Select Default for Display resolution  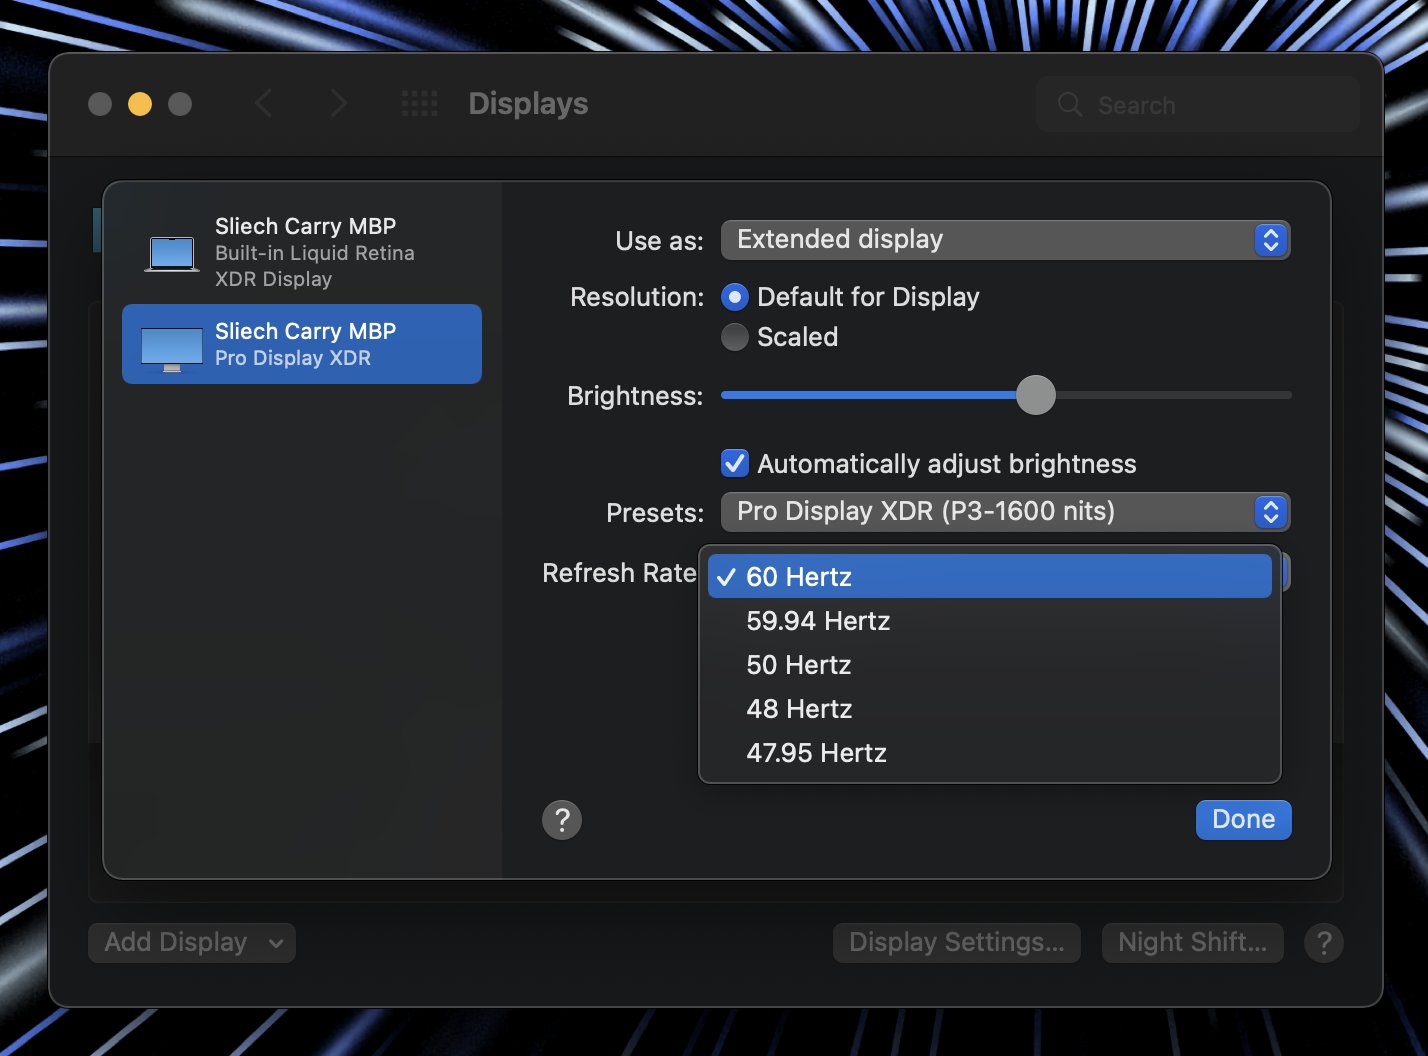[735, 296]
